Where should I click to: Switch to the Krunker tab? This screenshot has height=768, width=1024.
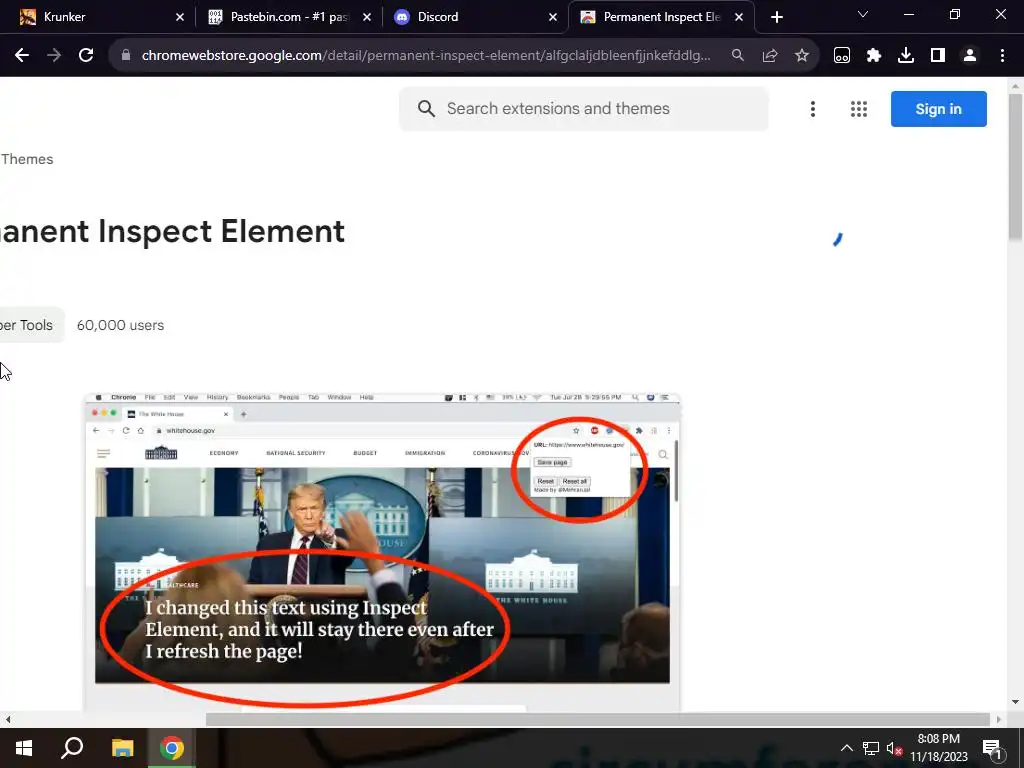click(97, 17)
